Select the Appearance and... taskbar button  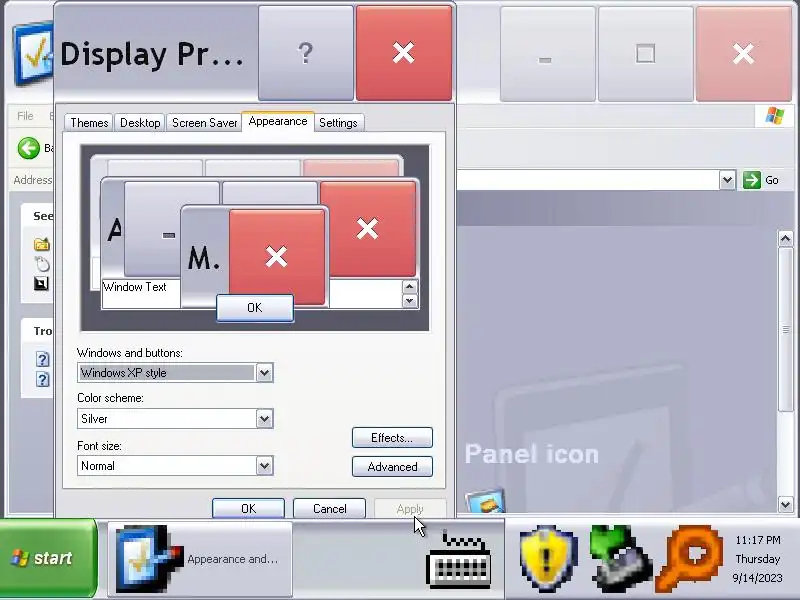[200, 559]
